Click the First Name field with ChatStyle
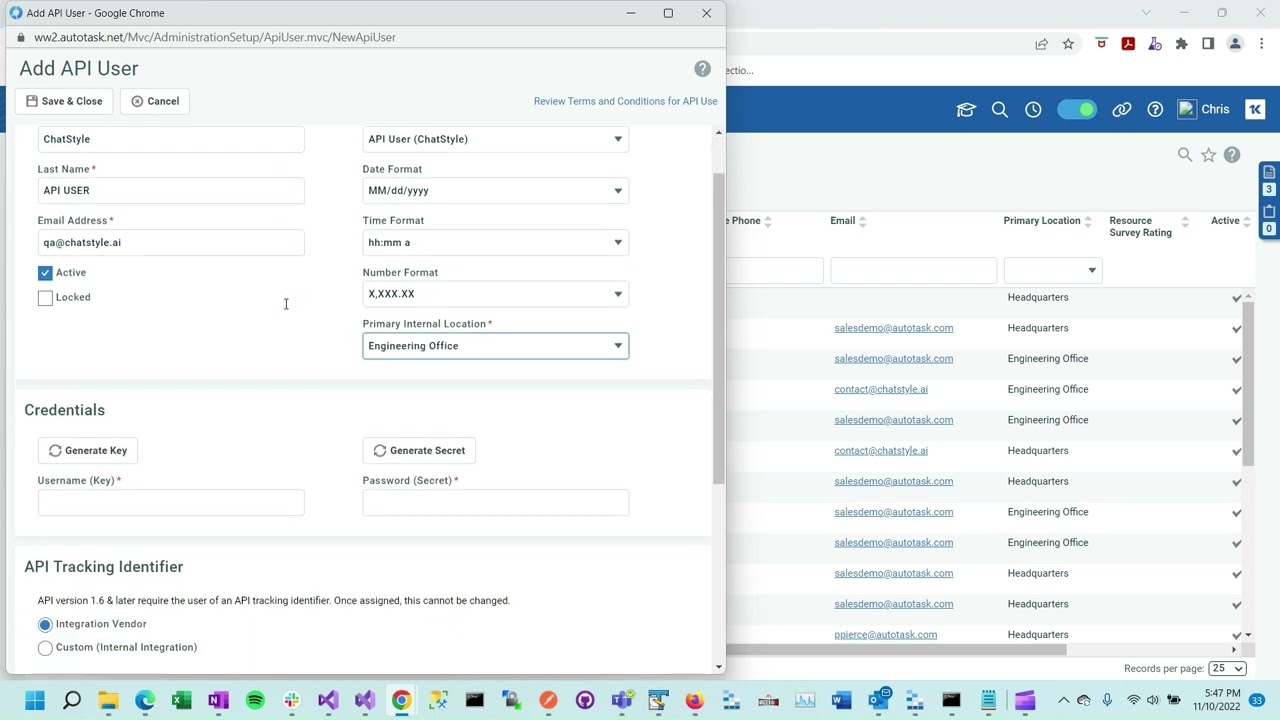The width and height of the screenshot is (1280, 720). [x=171, y=139]
